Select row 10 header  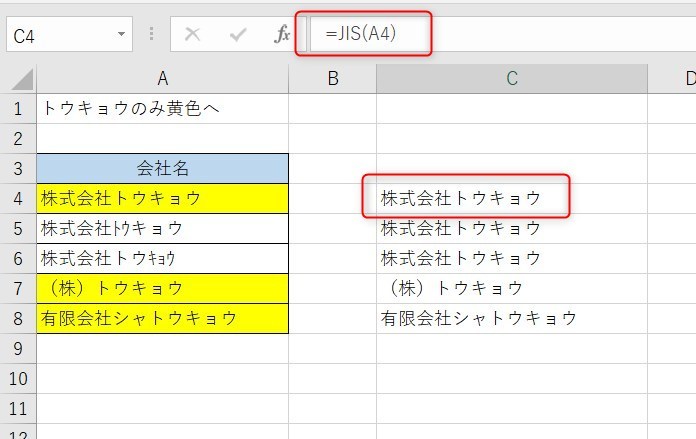point(18,379)
